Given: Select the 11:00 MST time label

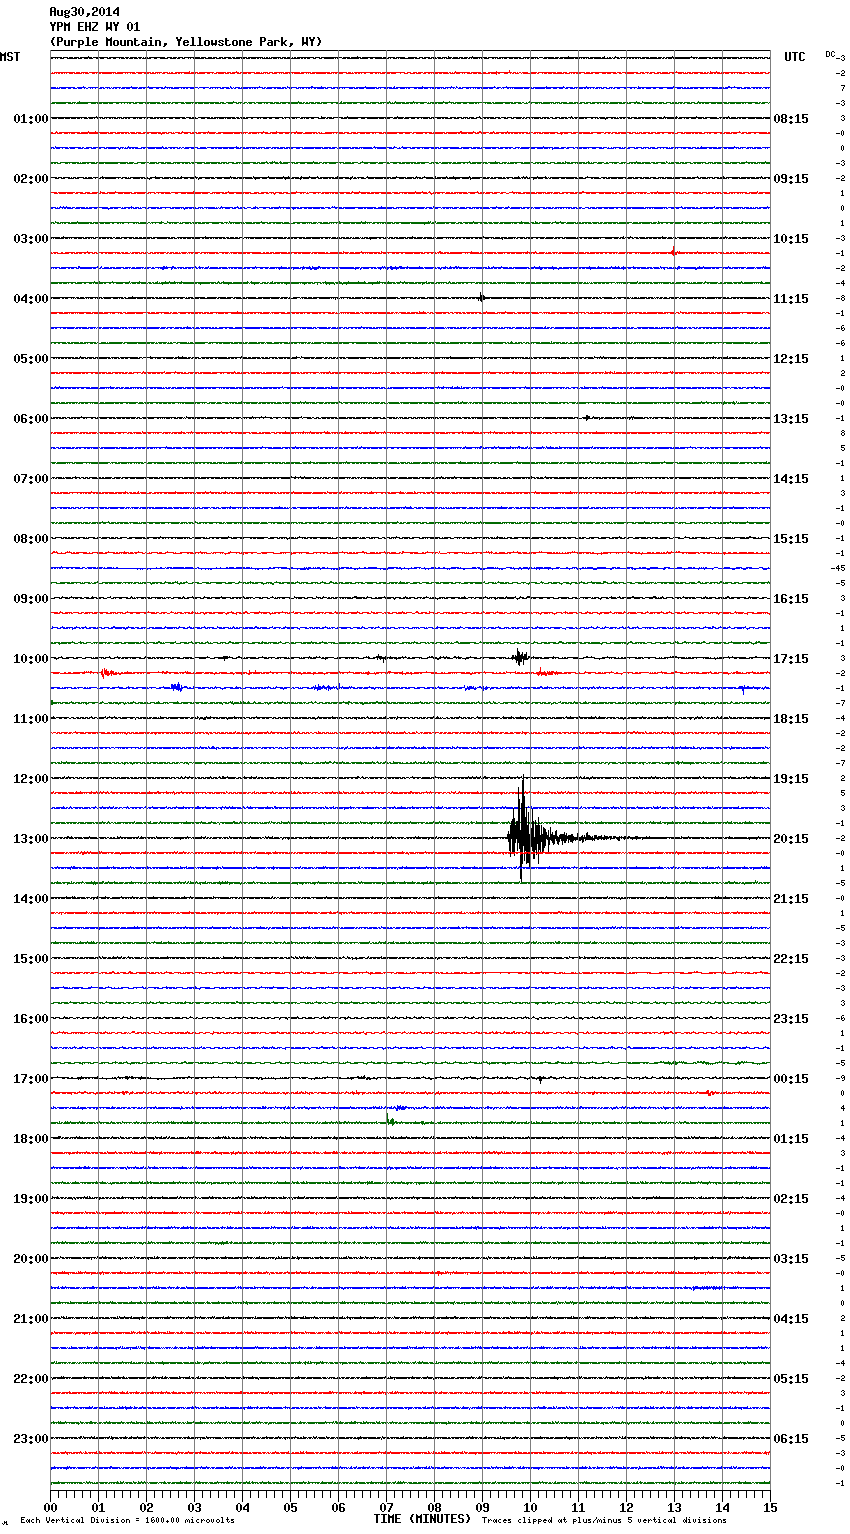Looking at the screenshot, I should (31, 719).
